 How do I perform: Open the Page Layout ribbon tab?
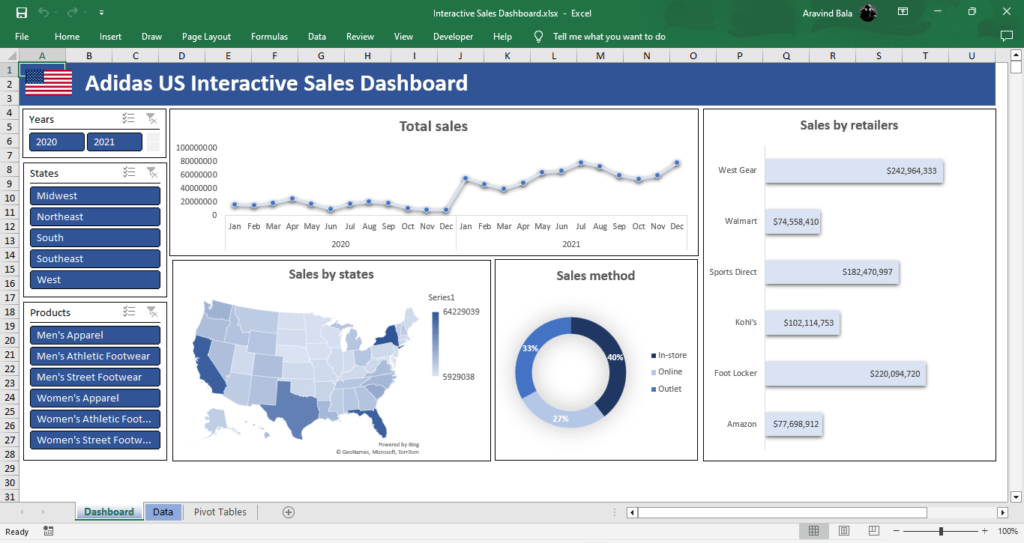point(206,37)
